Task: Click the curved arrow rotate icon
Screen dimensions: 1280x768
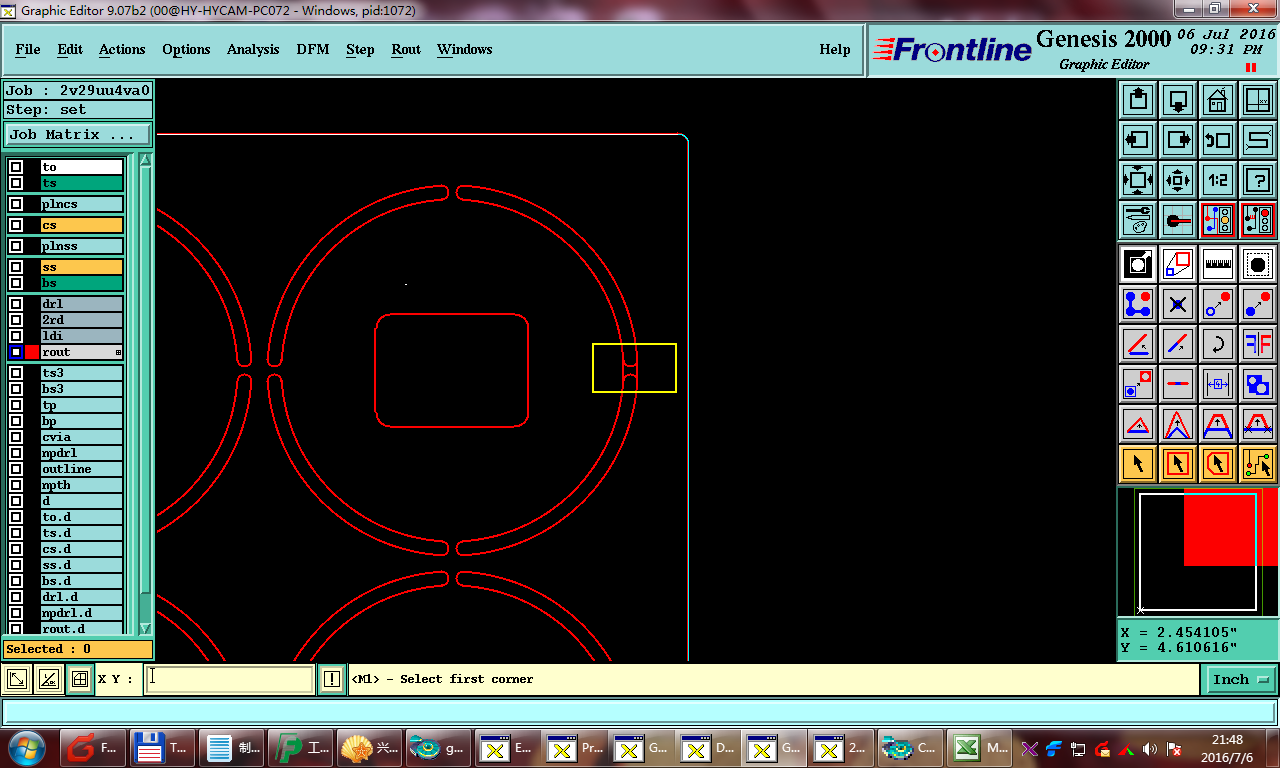Action: (x=1217, y=344)
